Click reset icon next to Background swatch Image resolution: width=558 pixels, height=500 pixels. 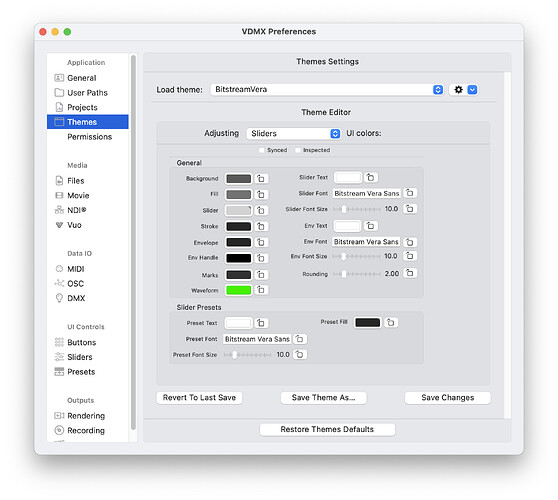[261, 179]
